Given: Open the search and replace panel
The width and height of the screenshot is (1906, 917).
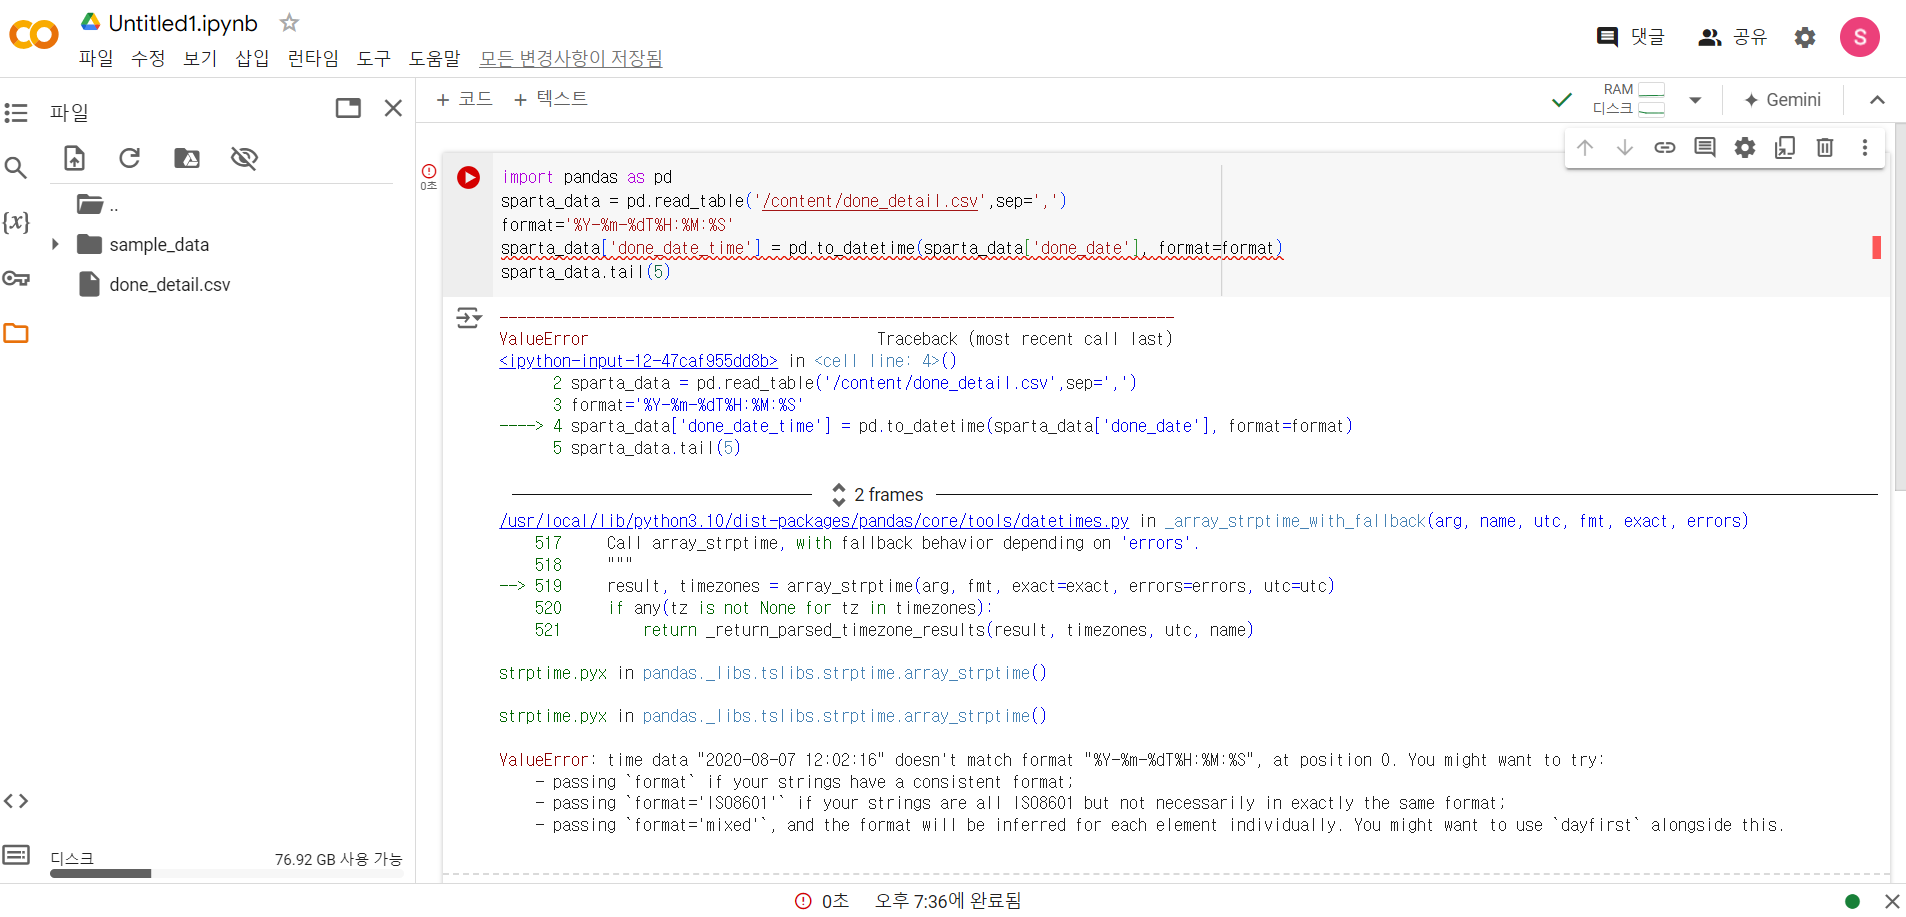Looking at the screenshot, I should 16,167.
